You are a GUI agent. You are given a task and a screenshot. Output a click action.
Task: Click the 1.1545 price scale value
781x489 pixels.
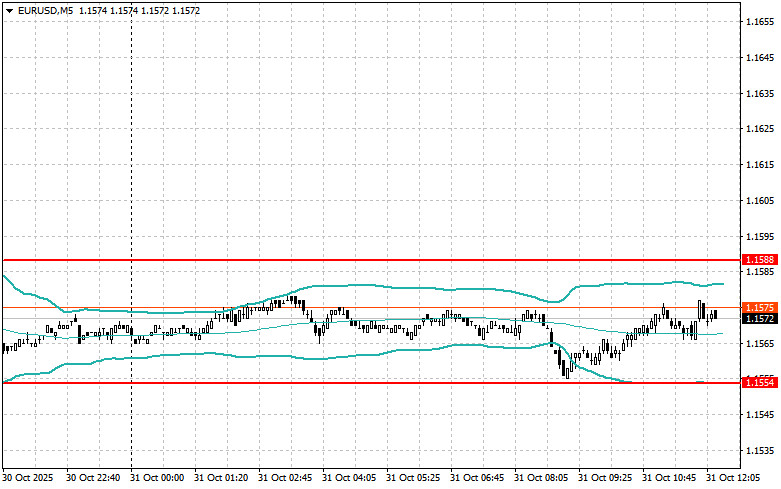click(x=760, y=415)
